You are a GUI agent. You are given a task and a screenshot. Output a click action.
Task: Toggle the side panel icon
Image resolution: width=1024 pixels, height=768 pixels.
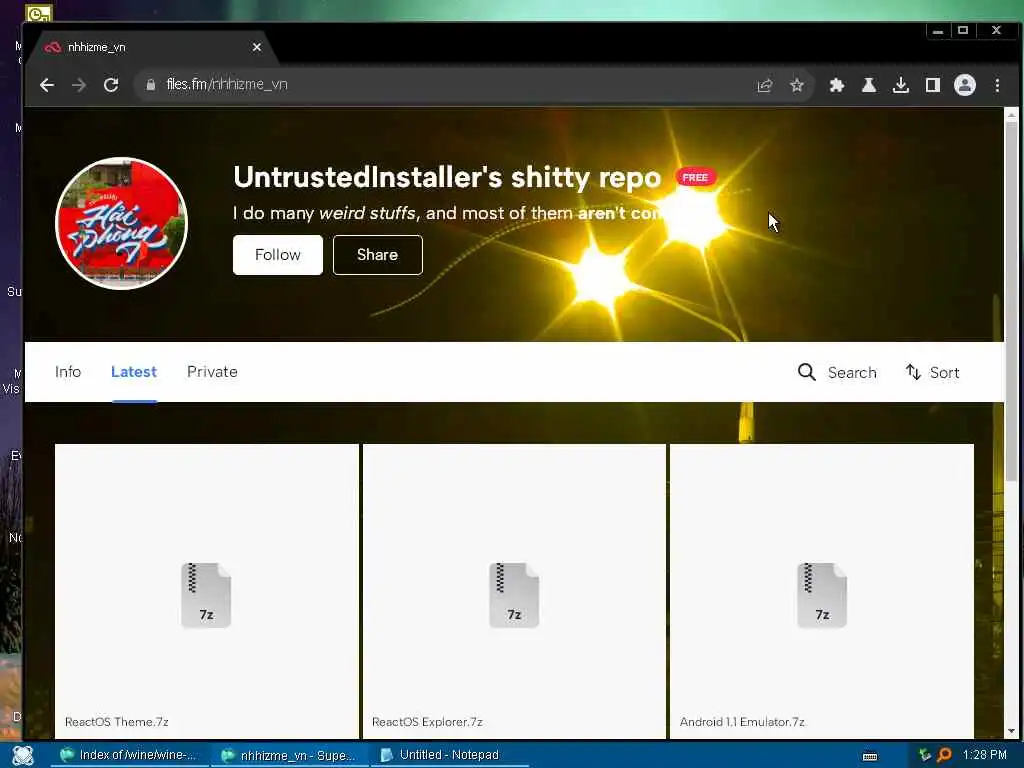tap(933, 85)
